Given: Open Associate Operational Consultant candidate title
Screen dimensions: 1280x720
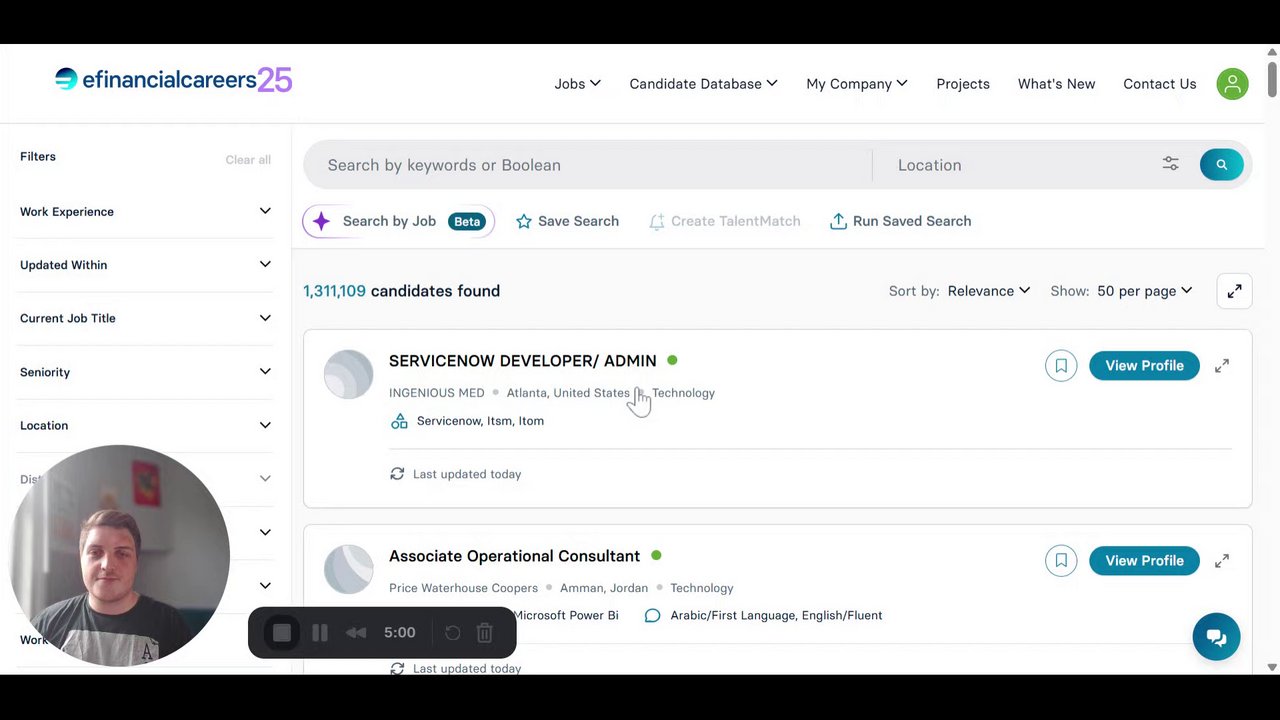Looking at the screenshot, I should point(514,556).
